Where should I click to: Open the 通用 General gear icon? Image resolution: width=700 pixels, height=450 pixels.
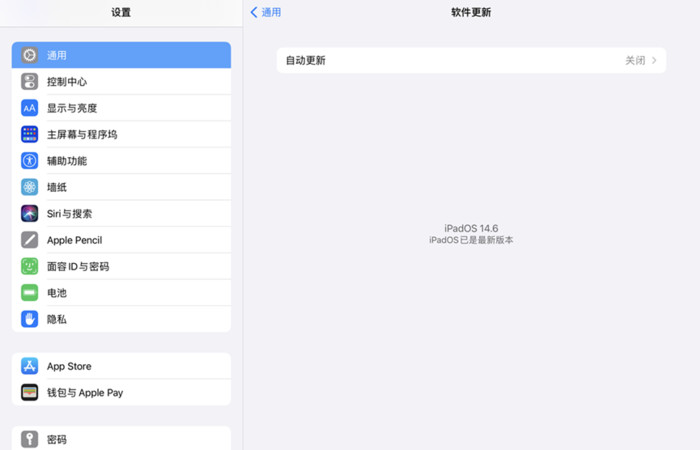(29, 55)
